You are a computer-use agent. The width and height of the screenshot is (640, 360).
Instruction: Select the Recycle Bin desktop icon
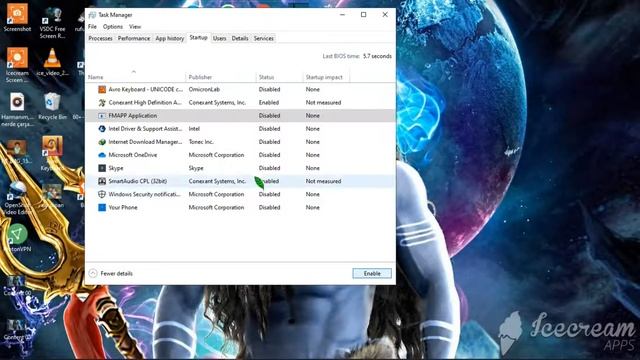tap(52, 106)
